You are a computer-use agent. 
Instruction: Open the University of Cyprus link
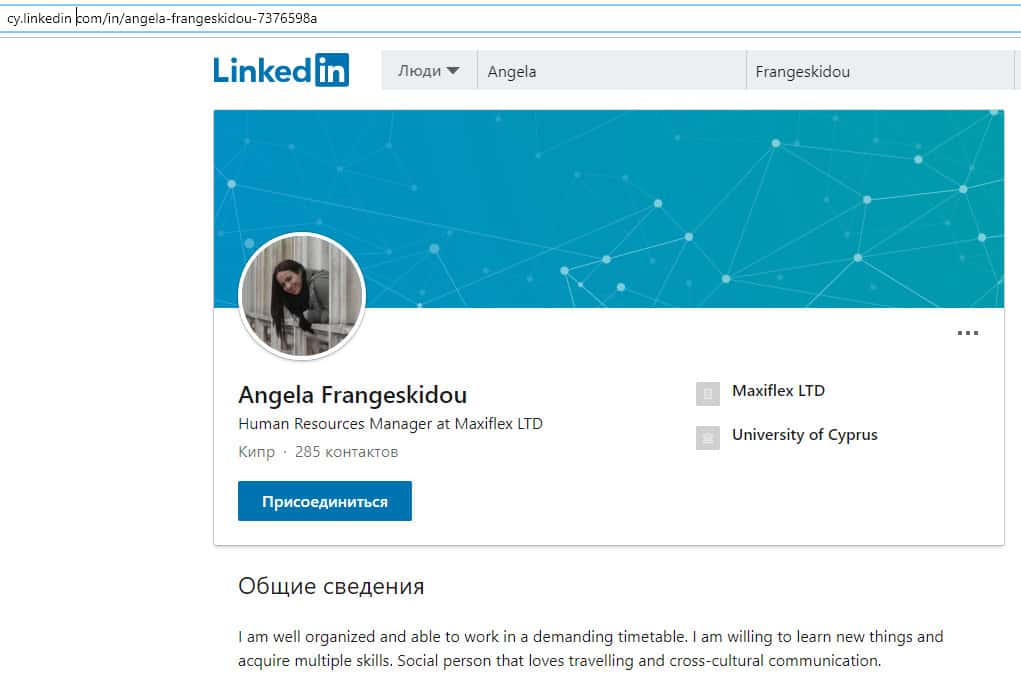[804, 435]
